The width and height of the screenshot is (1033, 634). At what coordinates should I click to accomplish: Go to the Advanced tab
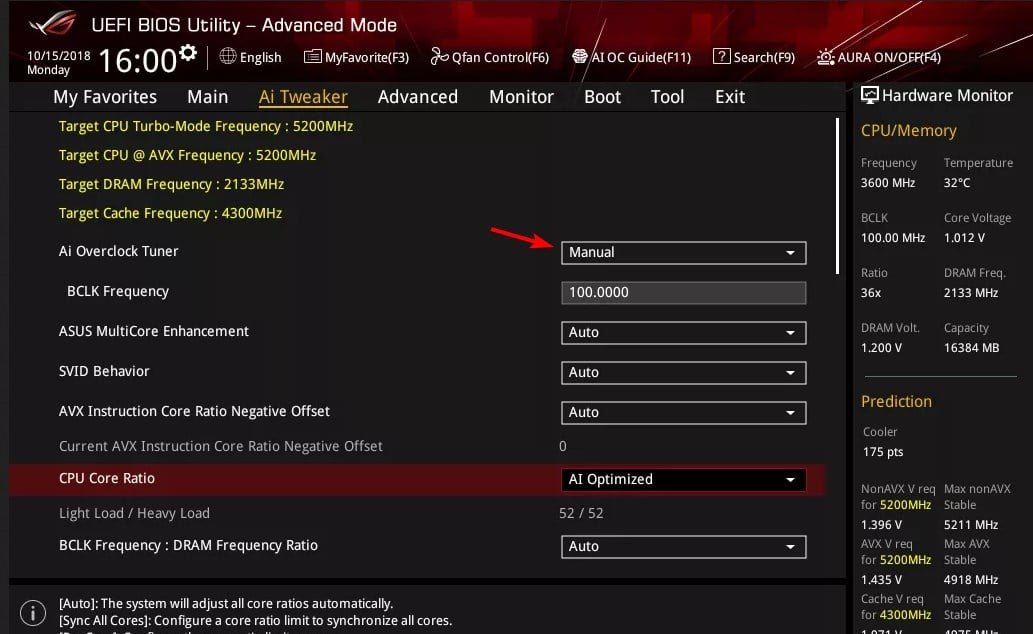click(418, 97)
